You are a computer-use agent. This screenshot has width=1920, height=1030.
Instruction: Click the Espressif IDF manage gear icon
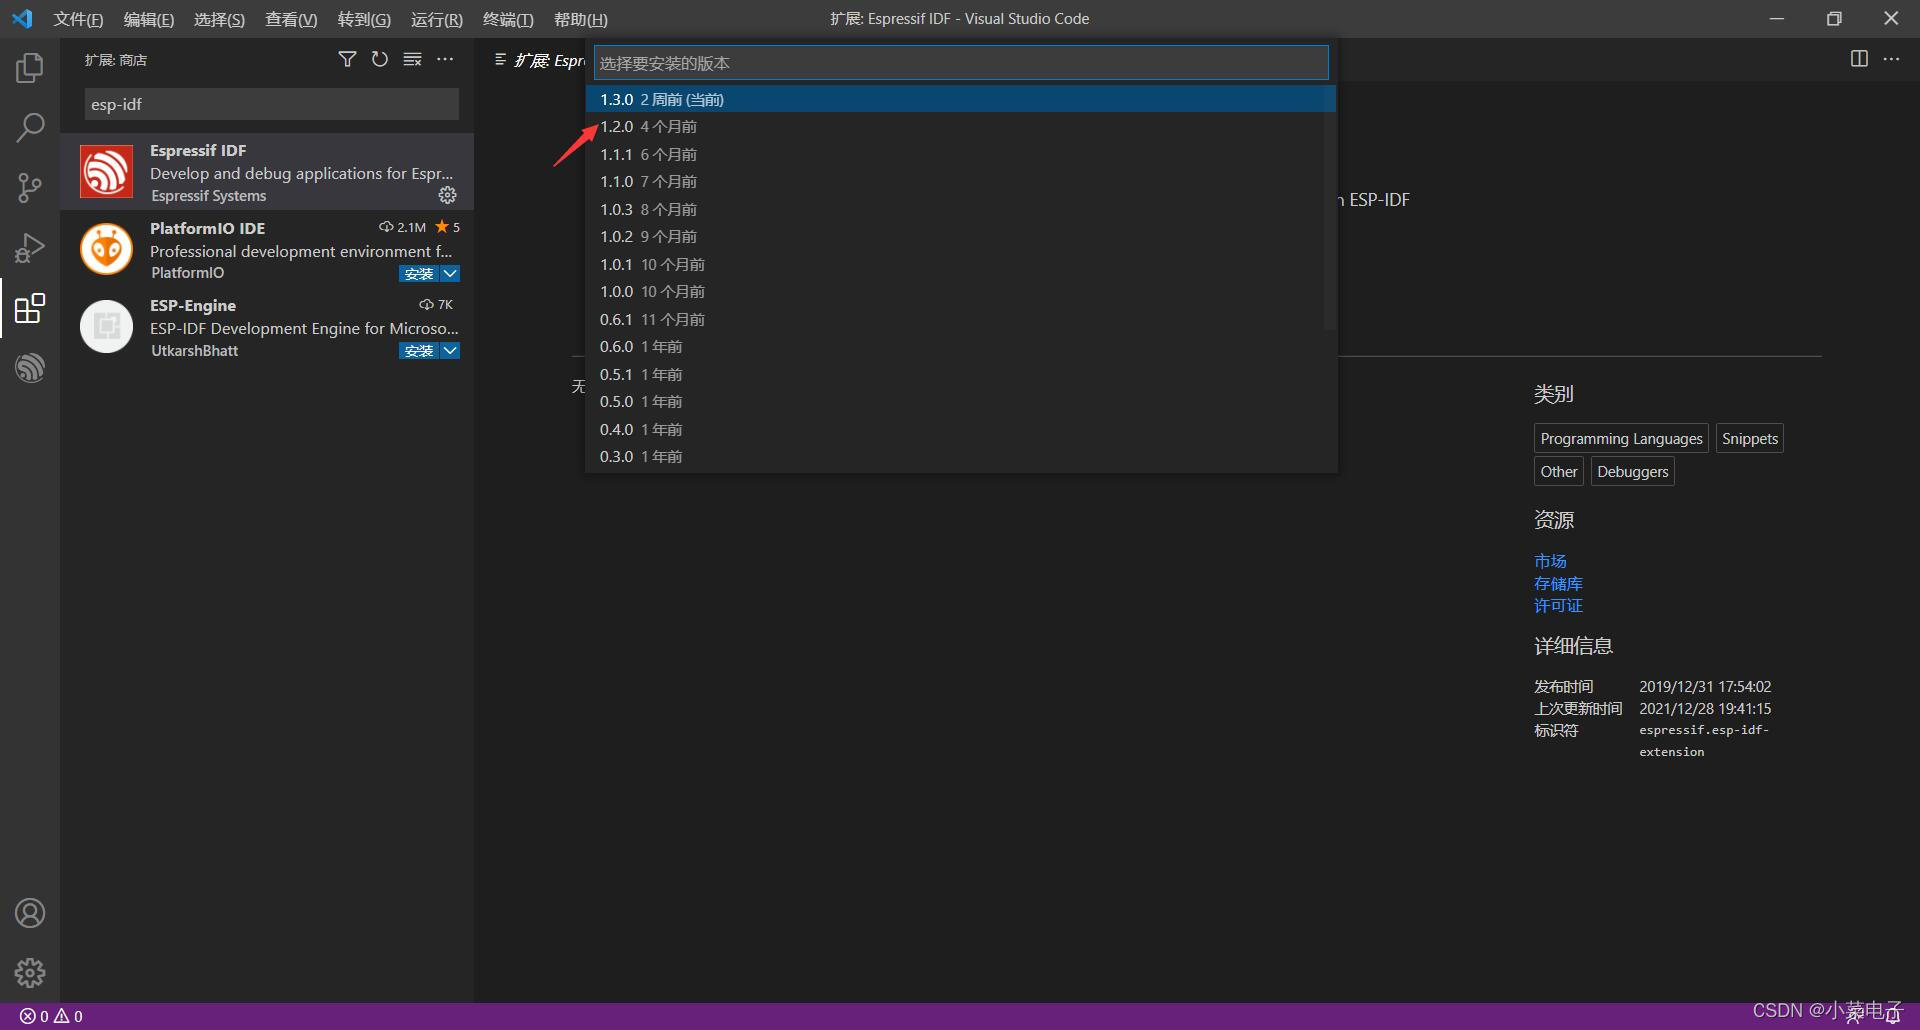coord(448,195)
